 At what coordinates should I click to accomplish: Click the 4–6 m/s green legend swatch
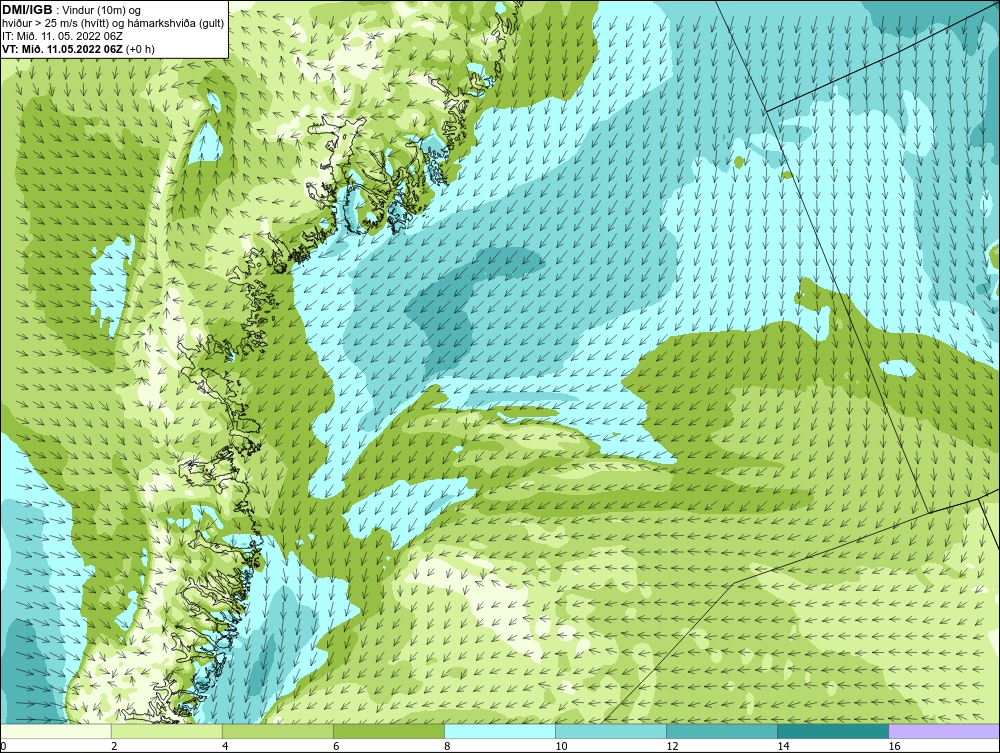(x=277, y=731)
